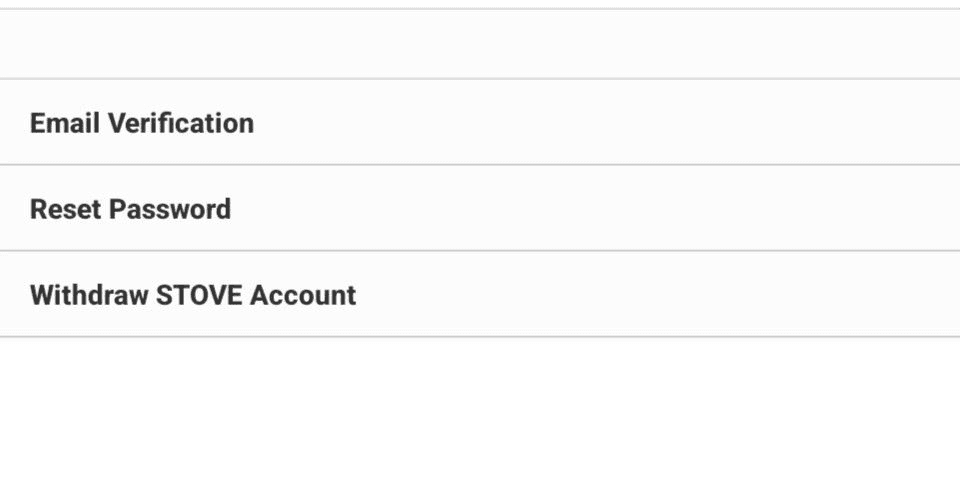The height and width of the screenshot is (480, 960).
Task: Open the Email Verification option
Action: point(480,122)
